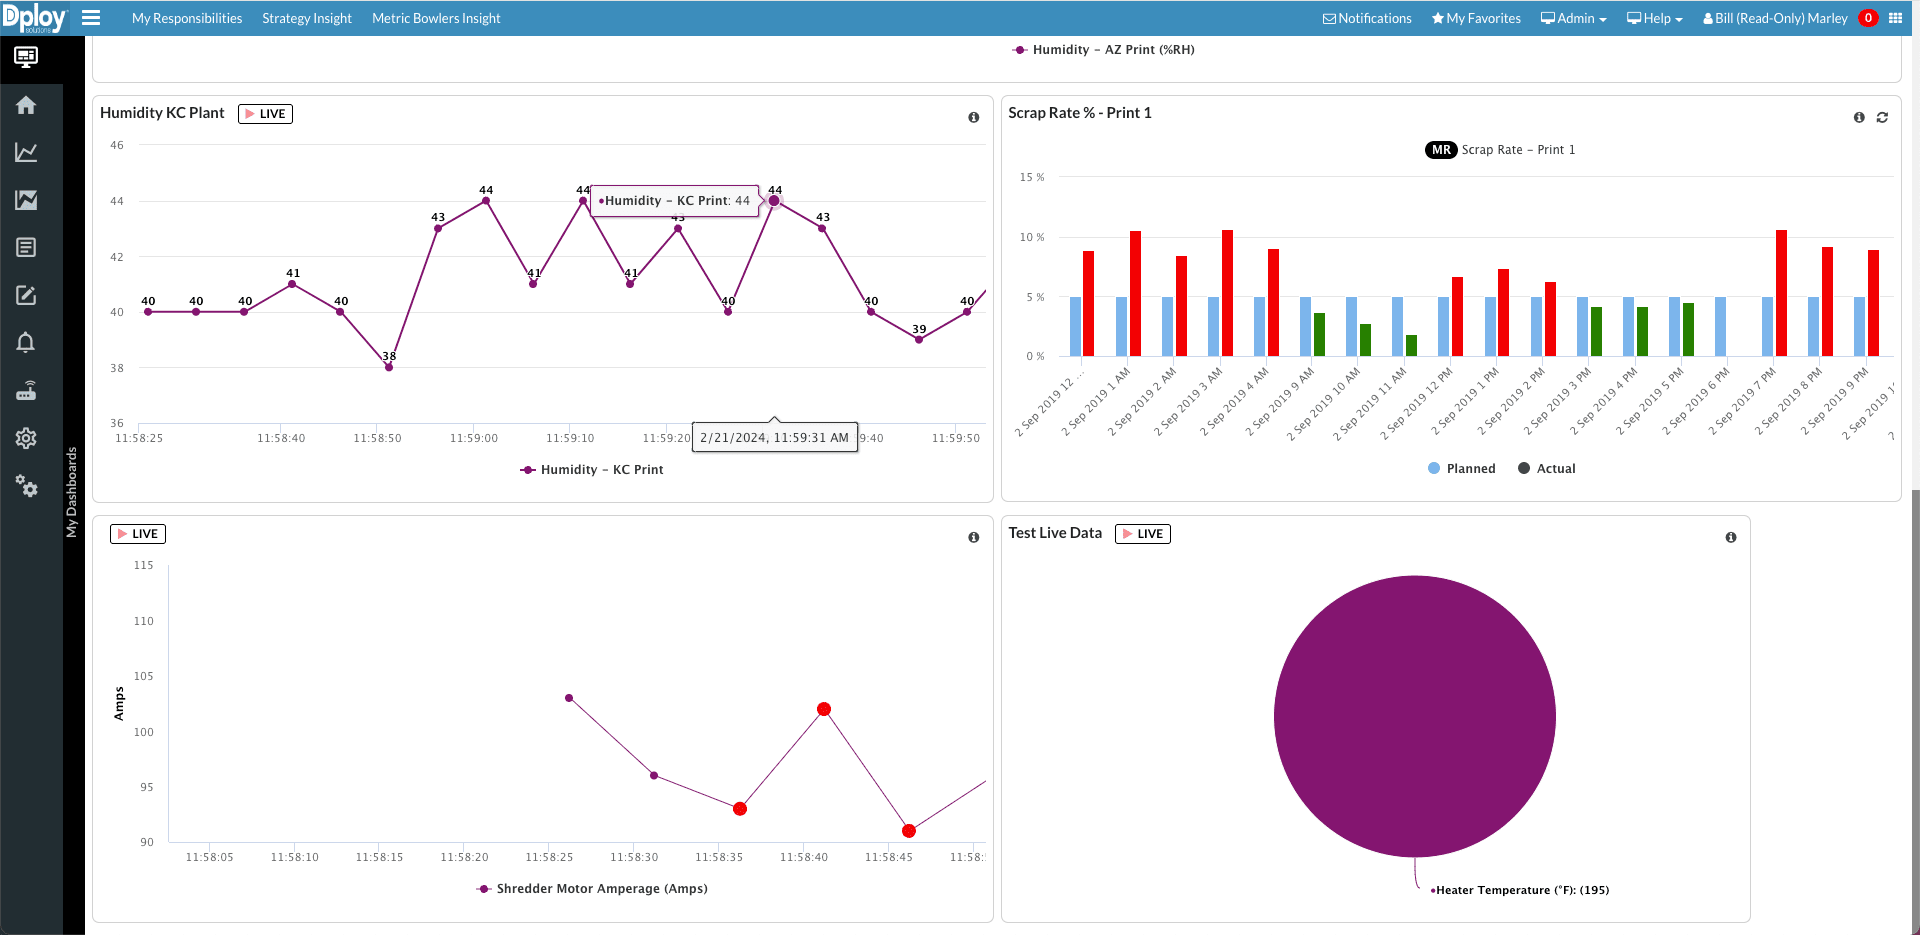Viewport: 1920px width, 935px height.
Task: Select Strategy Insight in the top navigation
Action: pos(306,17)
